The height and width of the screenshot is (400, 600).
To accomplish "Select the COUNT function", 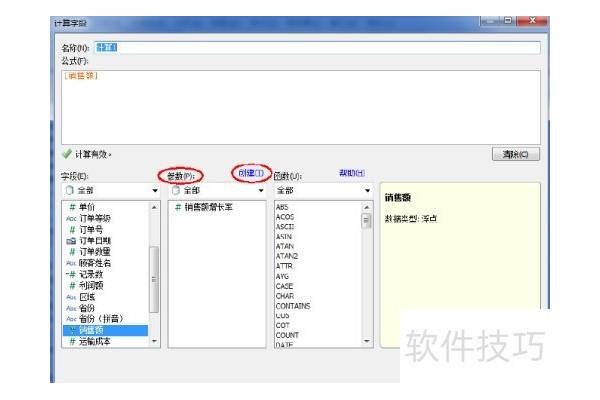I will coord(287,335).
